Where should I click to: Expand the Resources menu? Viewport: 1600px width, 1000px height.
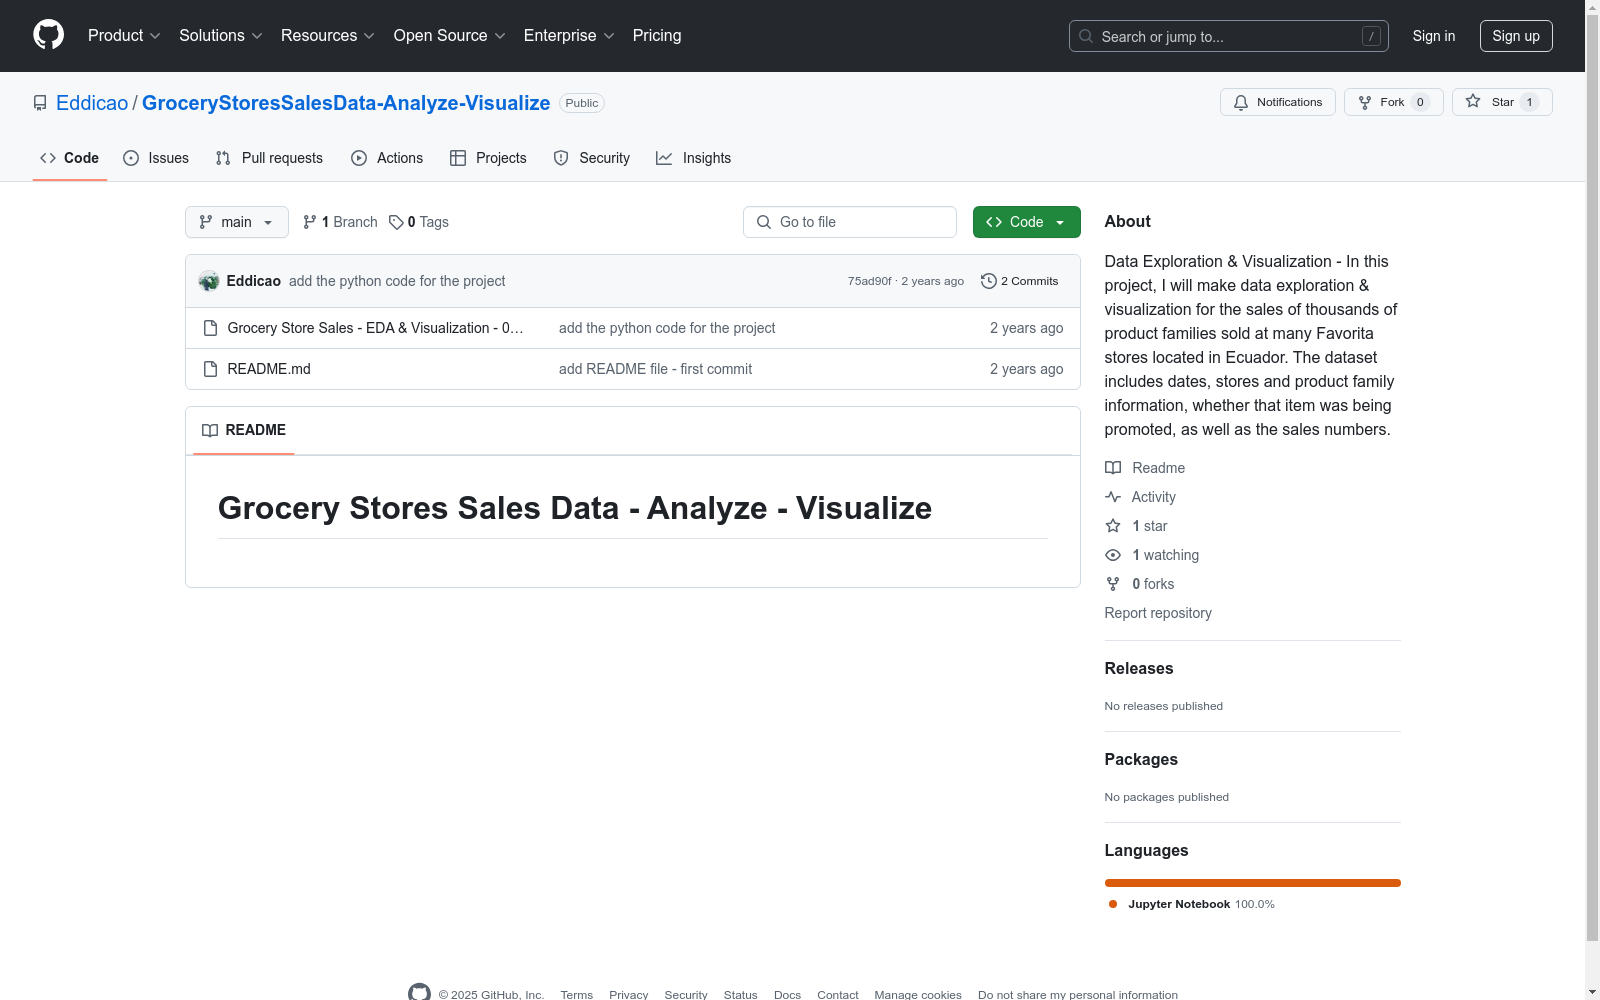328,36
